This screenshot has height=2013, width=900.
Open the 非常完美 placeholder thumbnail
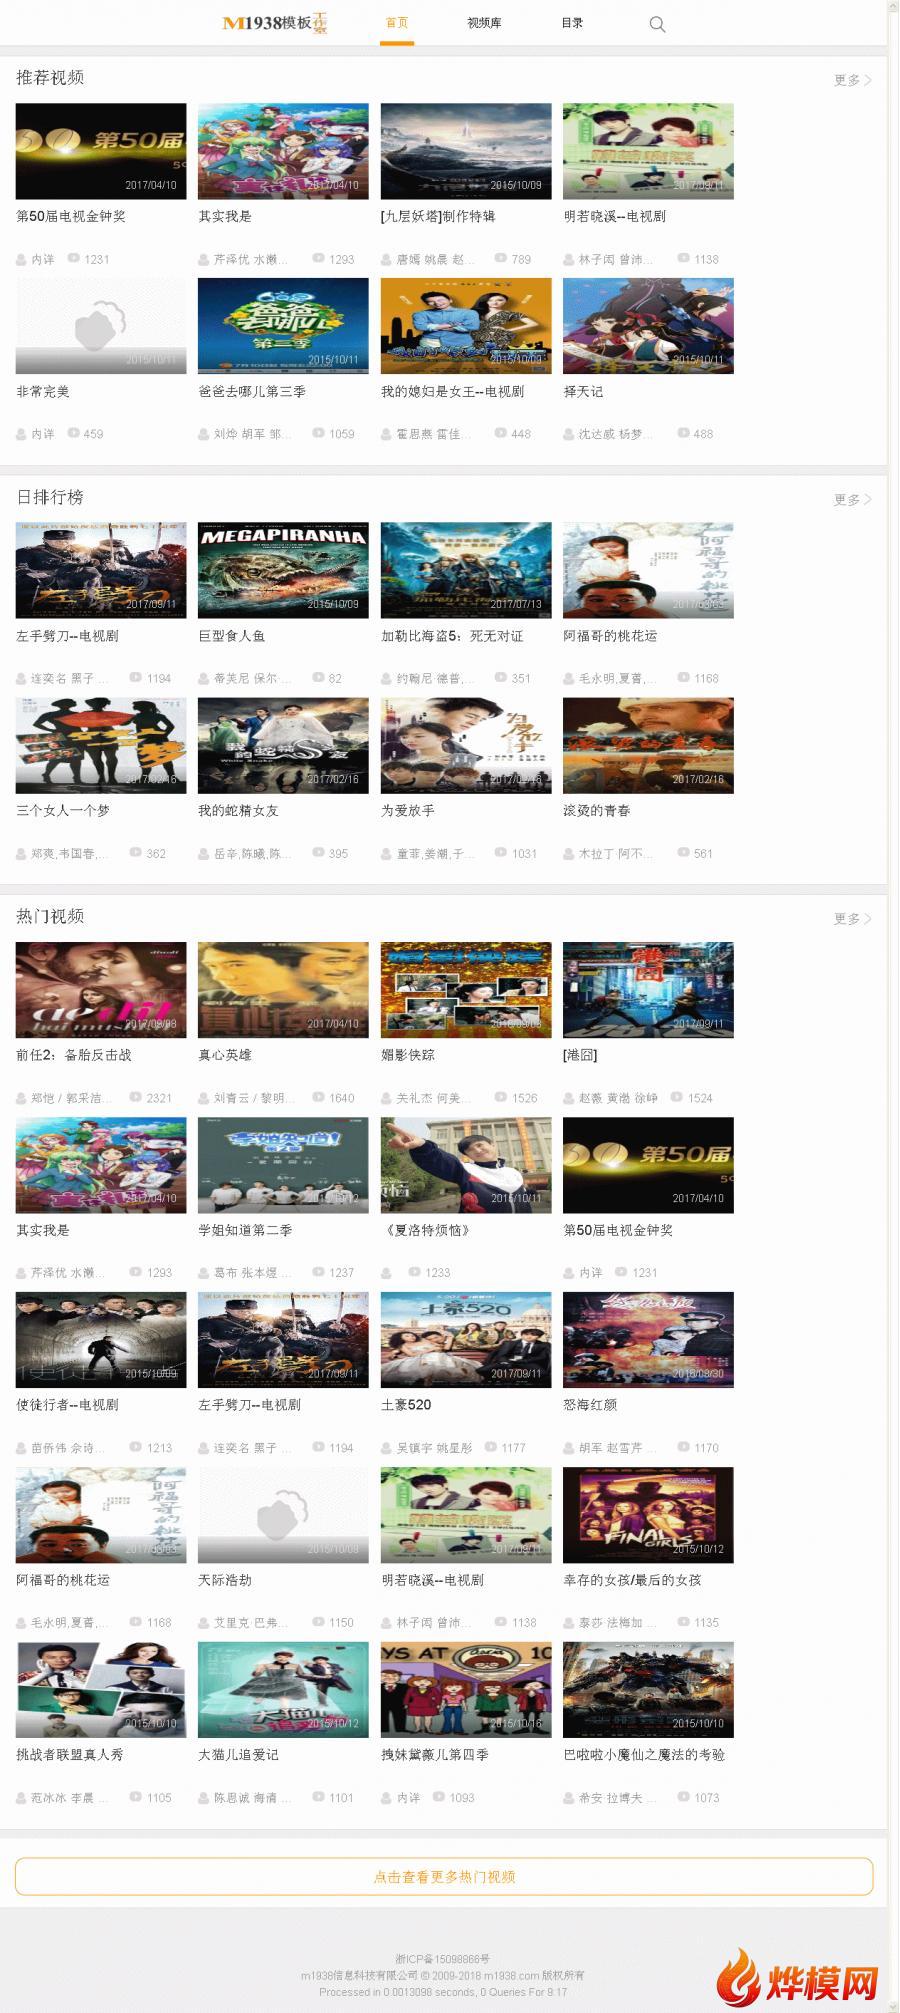101,326
